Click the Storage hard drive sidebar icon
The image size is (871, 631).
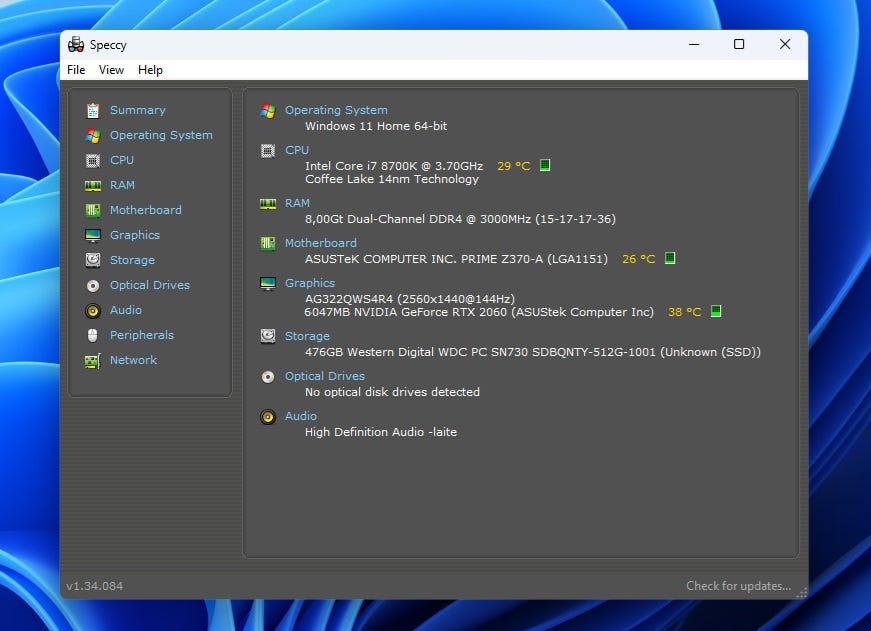[x=93, y=260]
